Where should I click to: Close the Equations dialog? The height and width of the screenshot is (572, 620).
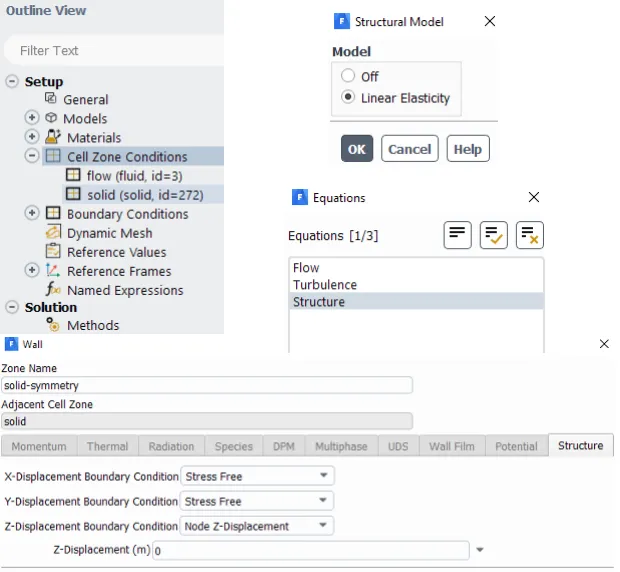(534, 197)
